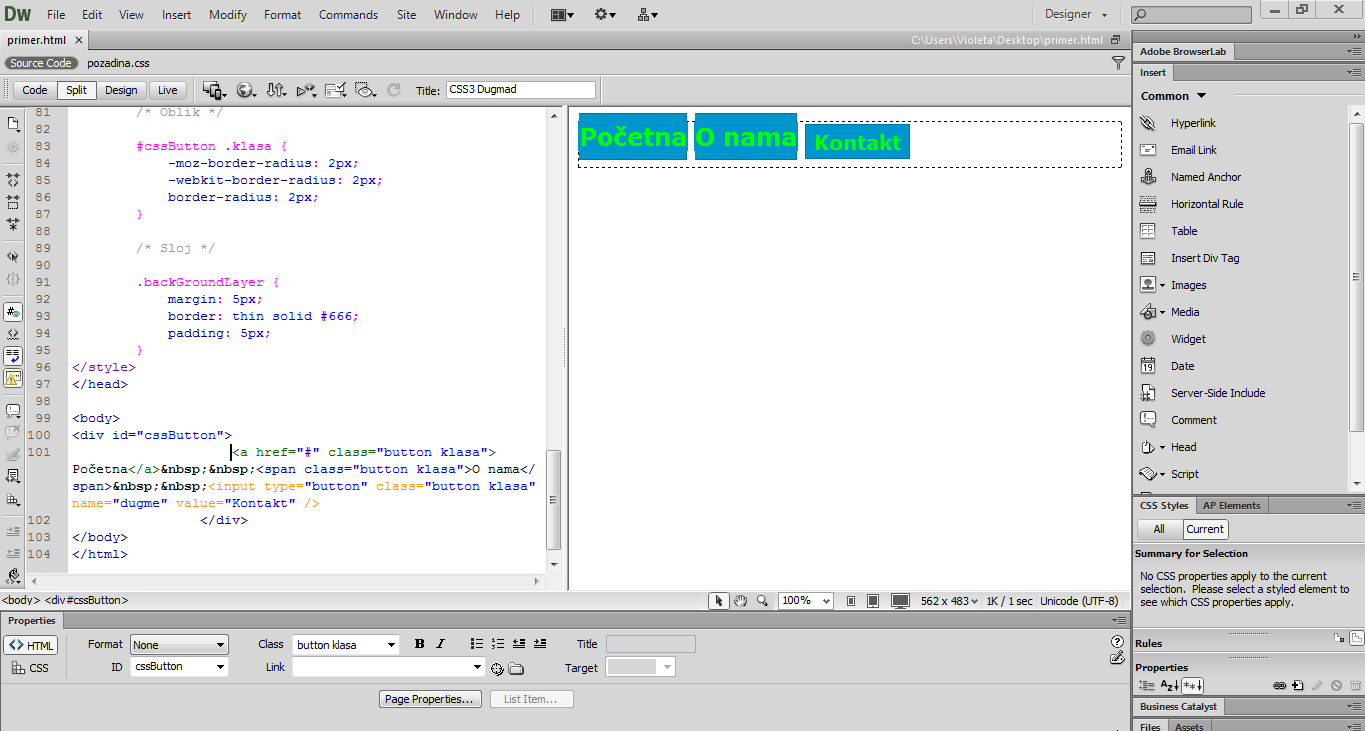1365x731 pixels.
Task: Click the Attach Style Sheet chain icon
Action: click(x=1278, y=686)
